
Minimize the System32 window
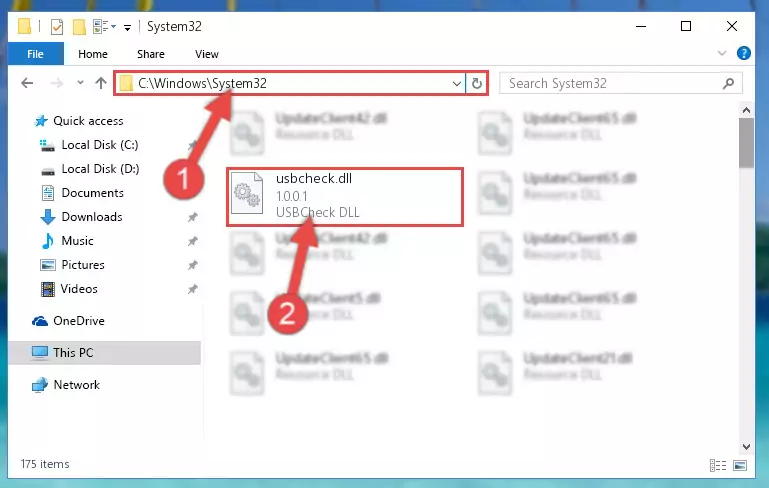point(641,26)
